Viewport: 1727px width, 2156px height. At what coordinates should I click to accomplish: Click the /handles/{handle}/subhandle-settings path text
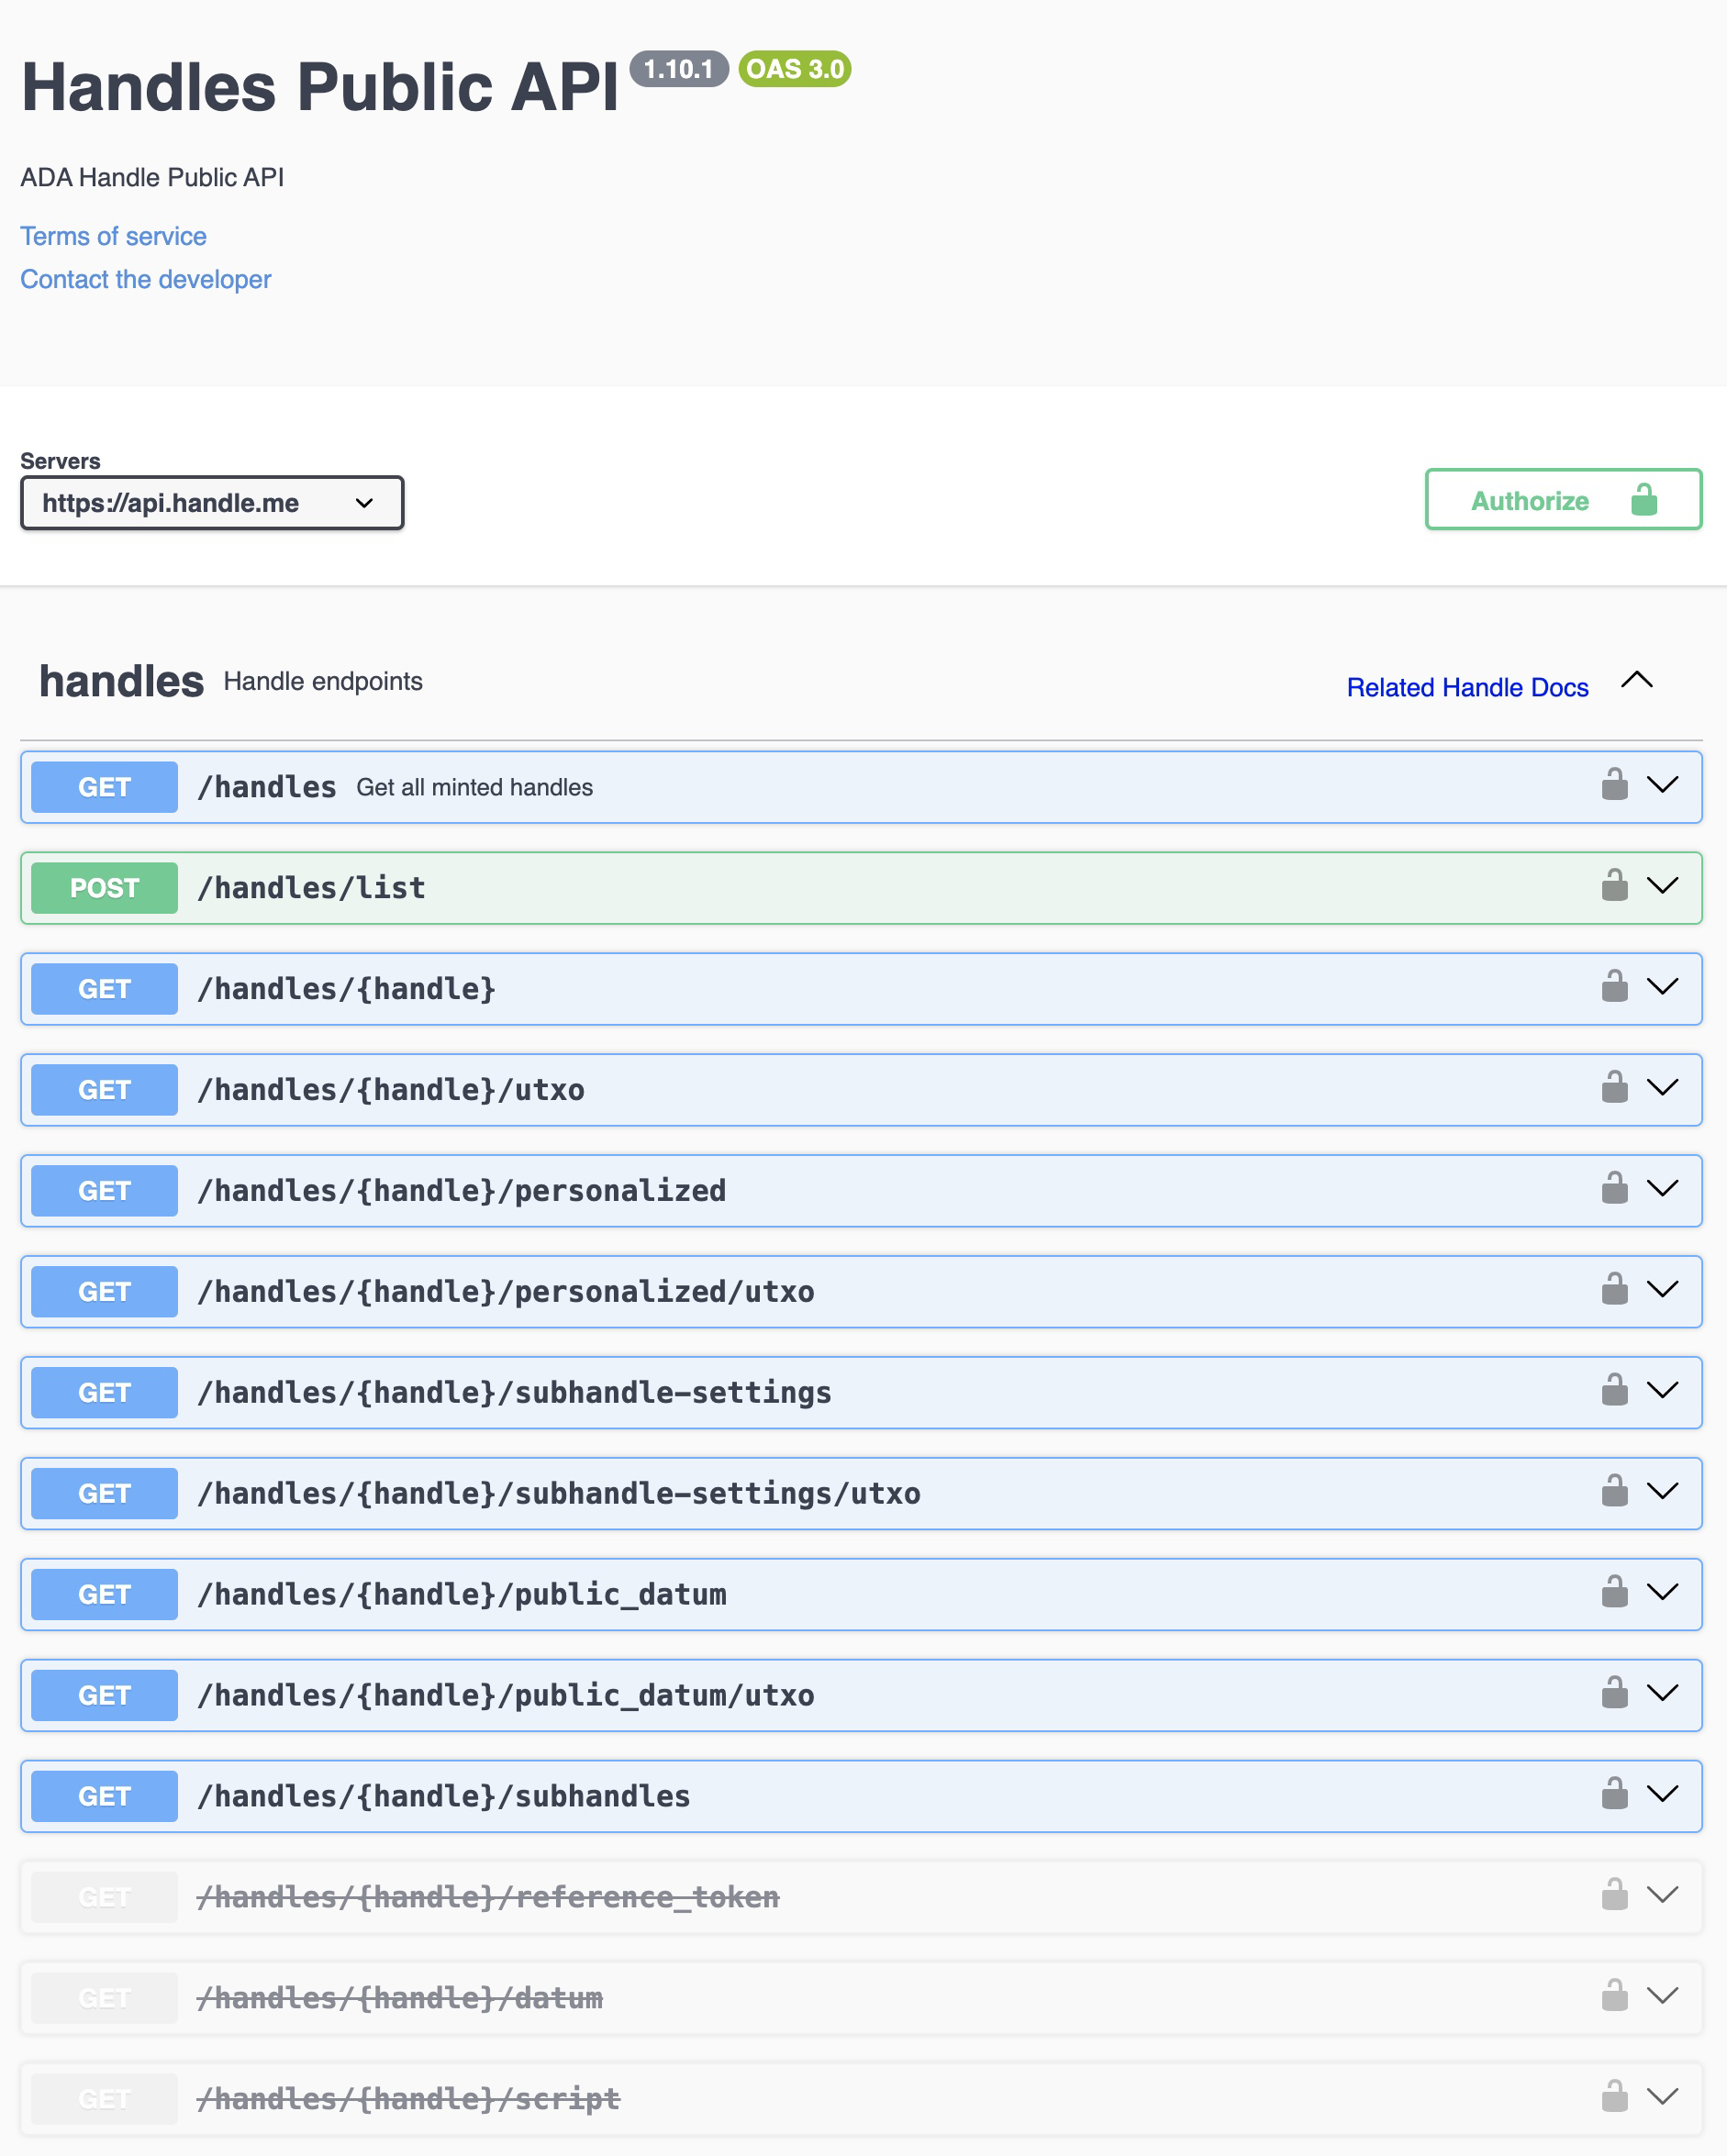click(515, 1393)
